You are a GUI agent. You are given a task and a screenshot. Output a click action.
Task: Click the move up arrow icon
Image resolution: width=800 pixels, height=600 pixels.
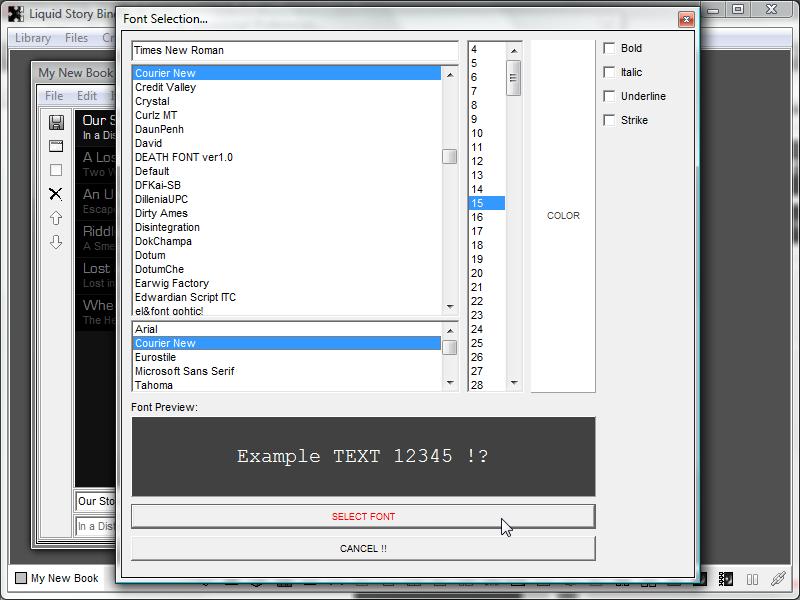56,218
